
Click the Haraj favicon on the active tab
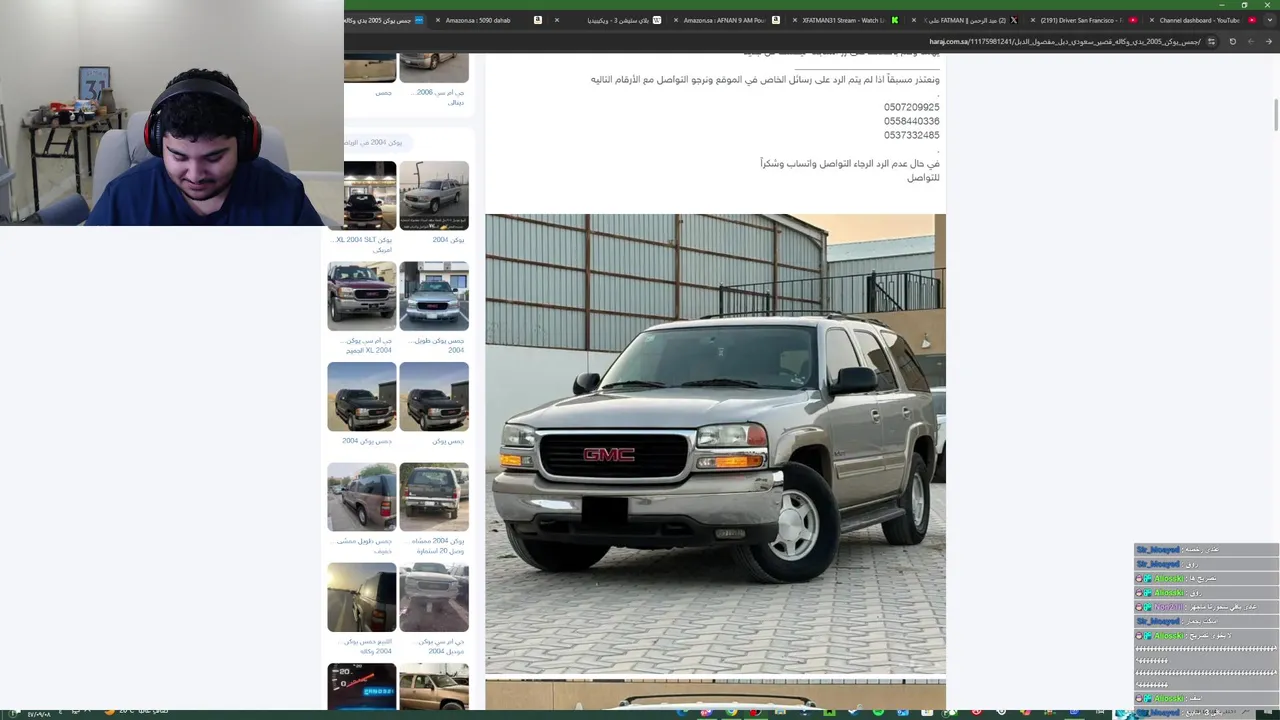419,20
